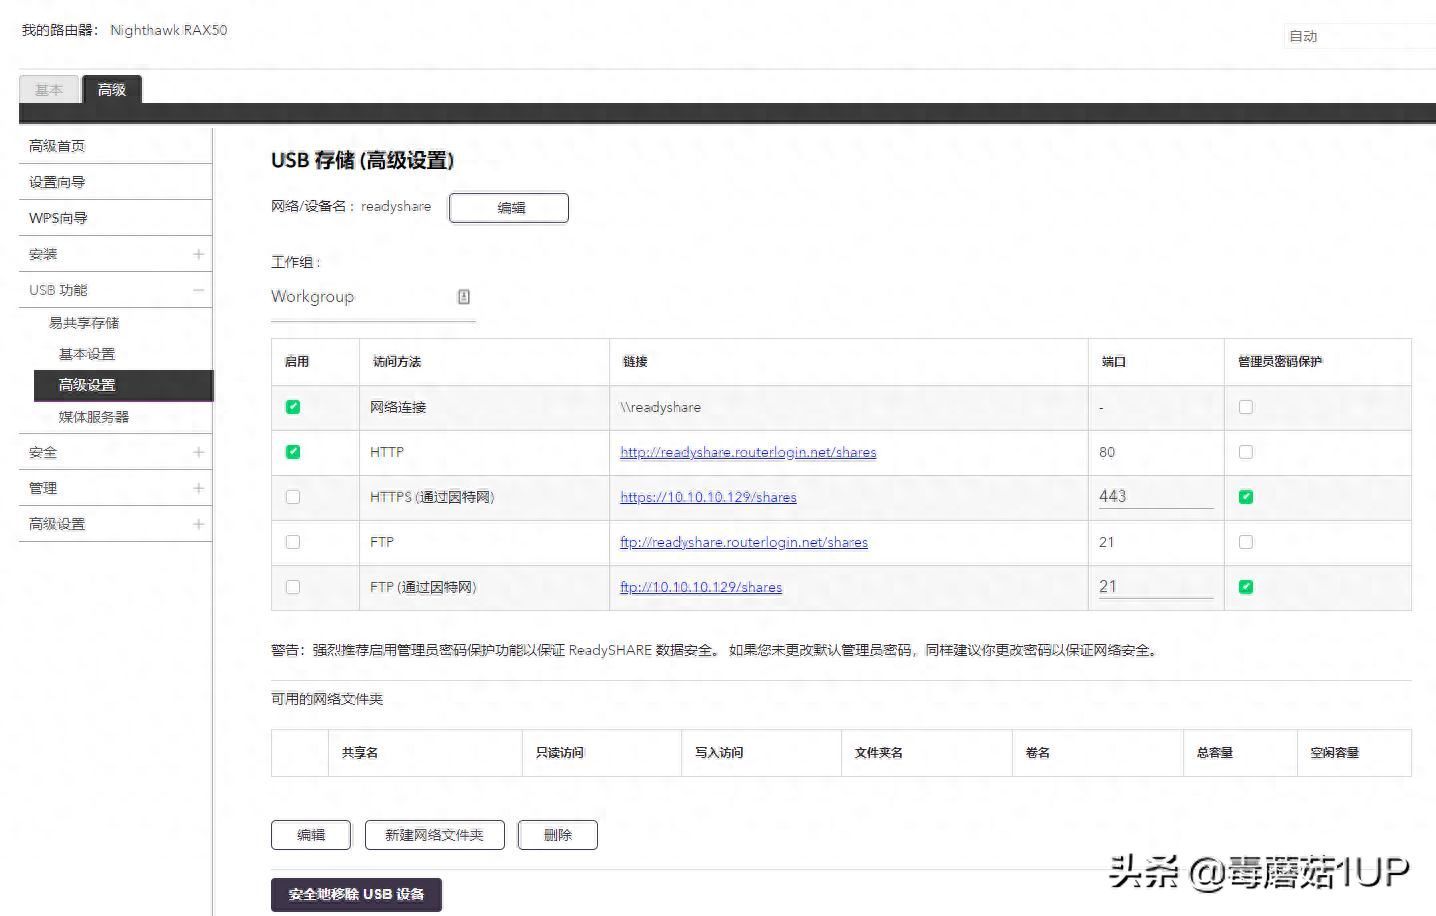Uncheck admin password protection for FTP (通过因特网)
Image resolution: width=1436 pixels, height=916 pixels.
(1245, 587)
